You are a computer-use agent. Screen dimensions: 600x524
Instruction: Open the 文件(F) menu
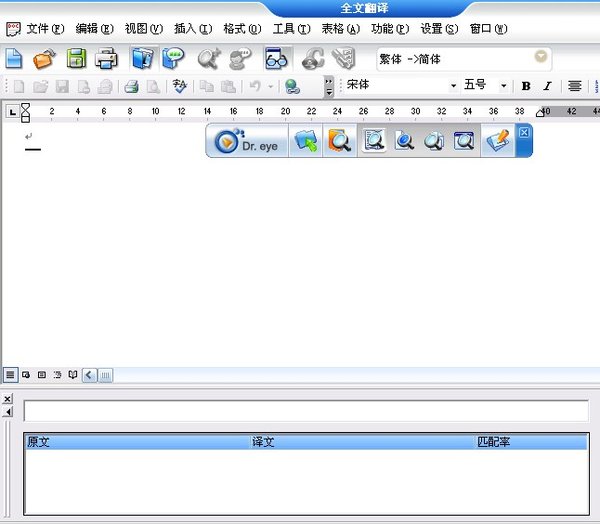pyautogui.click(x=44, y=29)
